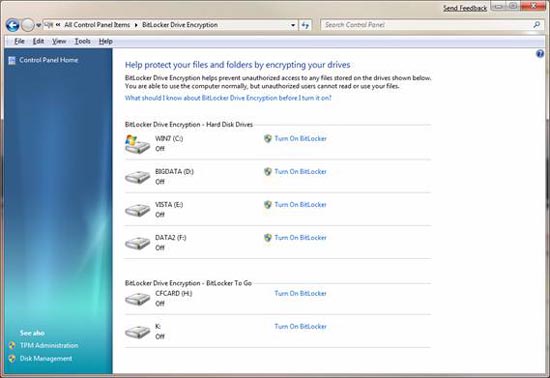Open TPM Administration link
The height and width of the screenshot is (378, 550).
point(49,345)
